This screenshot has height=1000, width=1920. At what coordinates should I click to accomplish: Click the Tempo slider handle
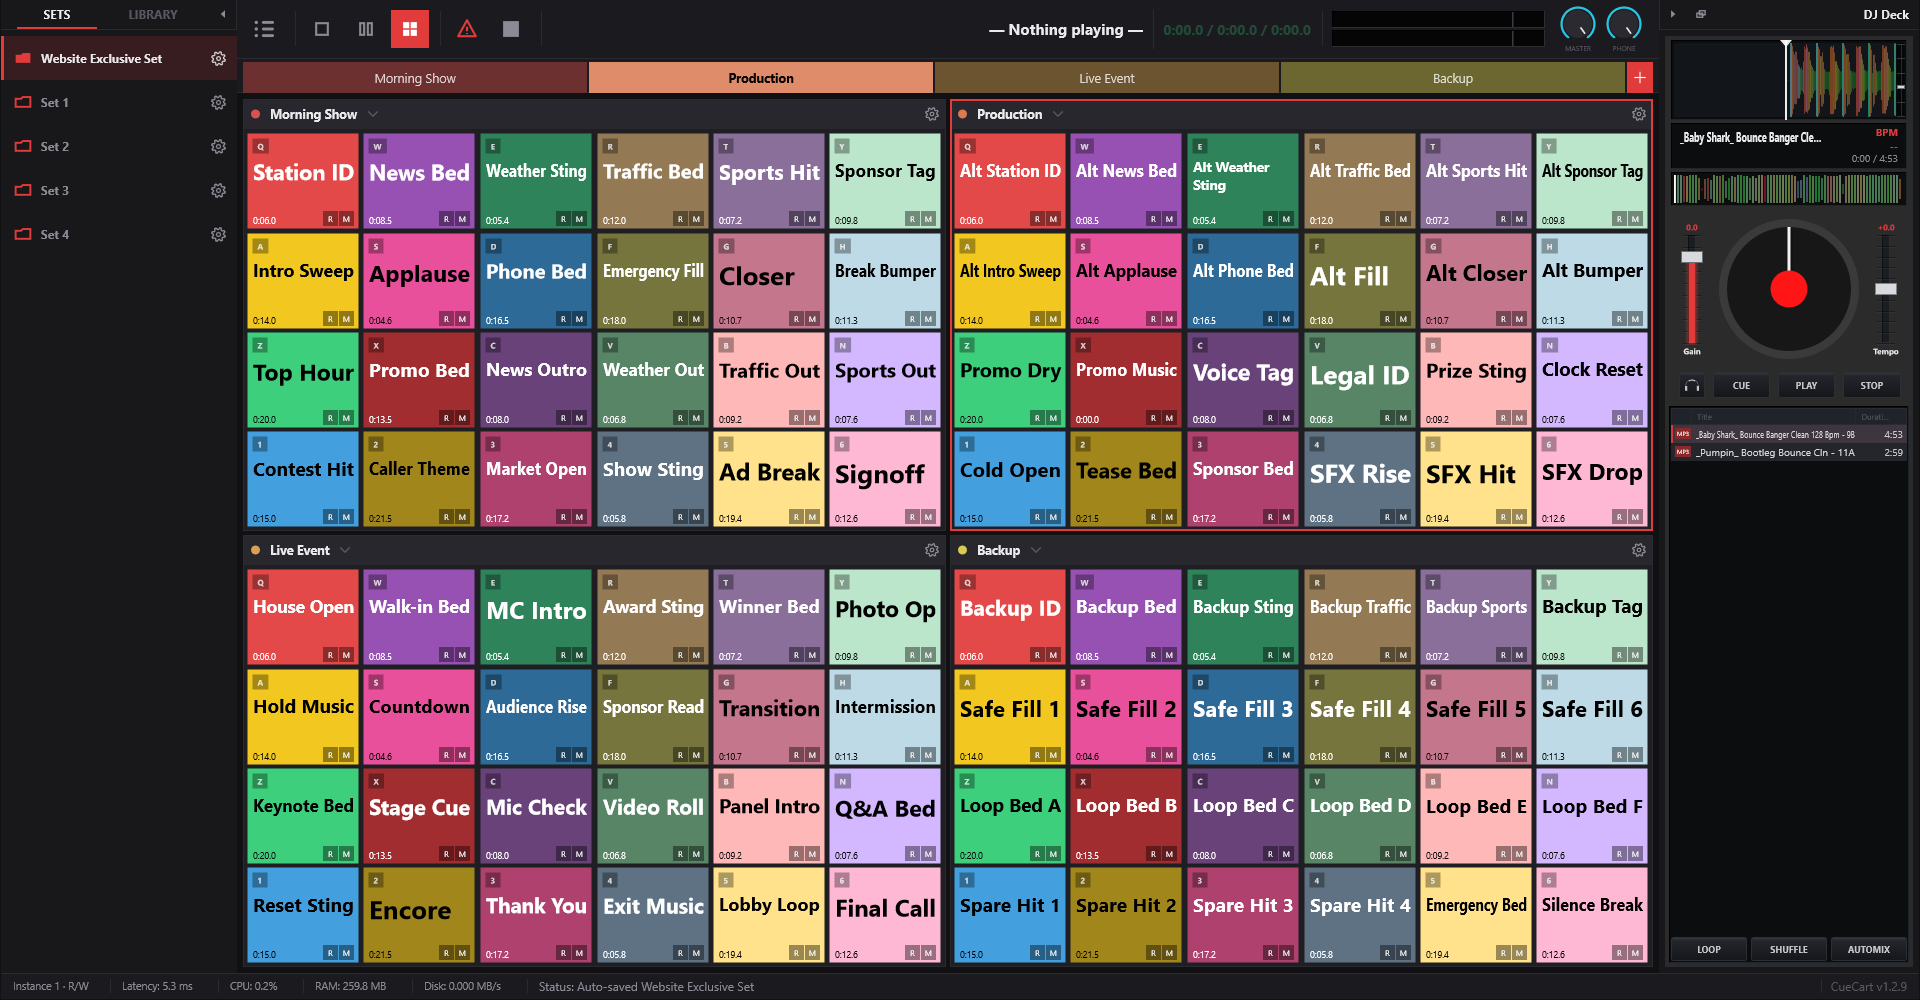1886,289
